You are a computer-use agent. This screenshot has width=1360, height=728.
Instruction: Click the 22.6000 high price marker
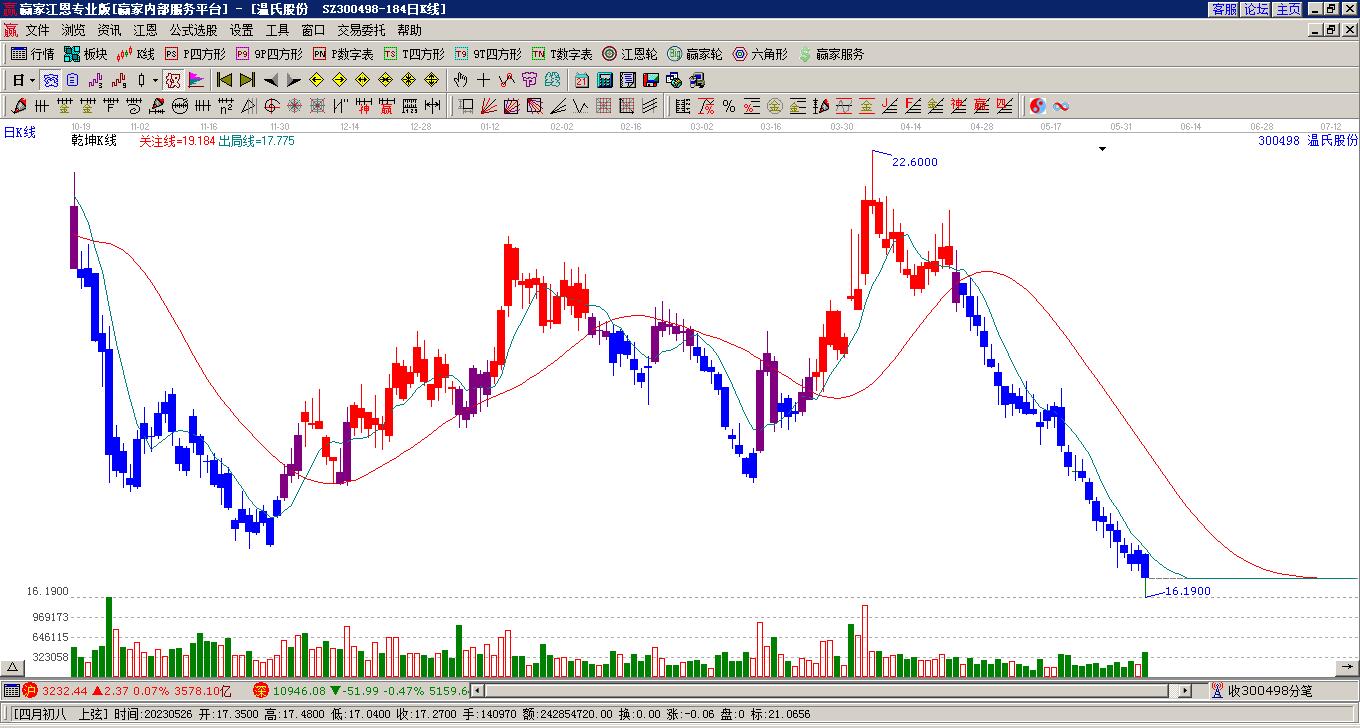pyautogui.click(x=915, y=162)
